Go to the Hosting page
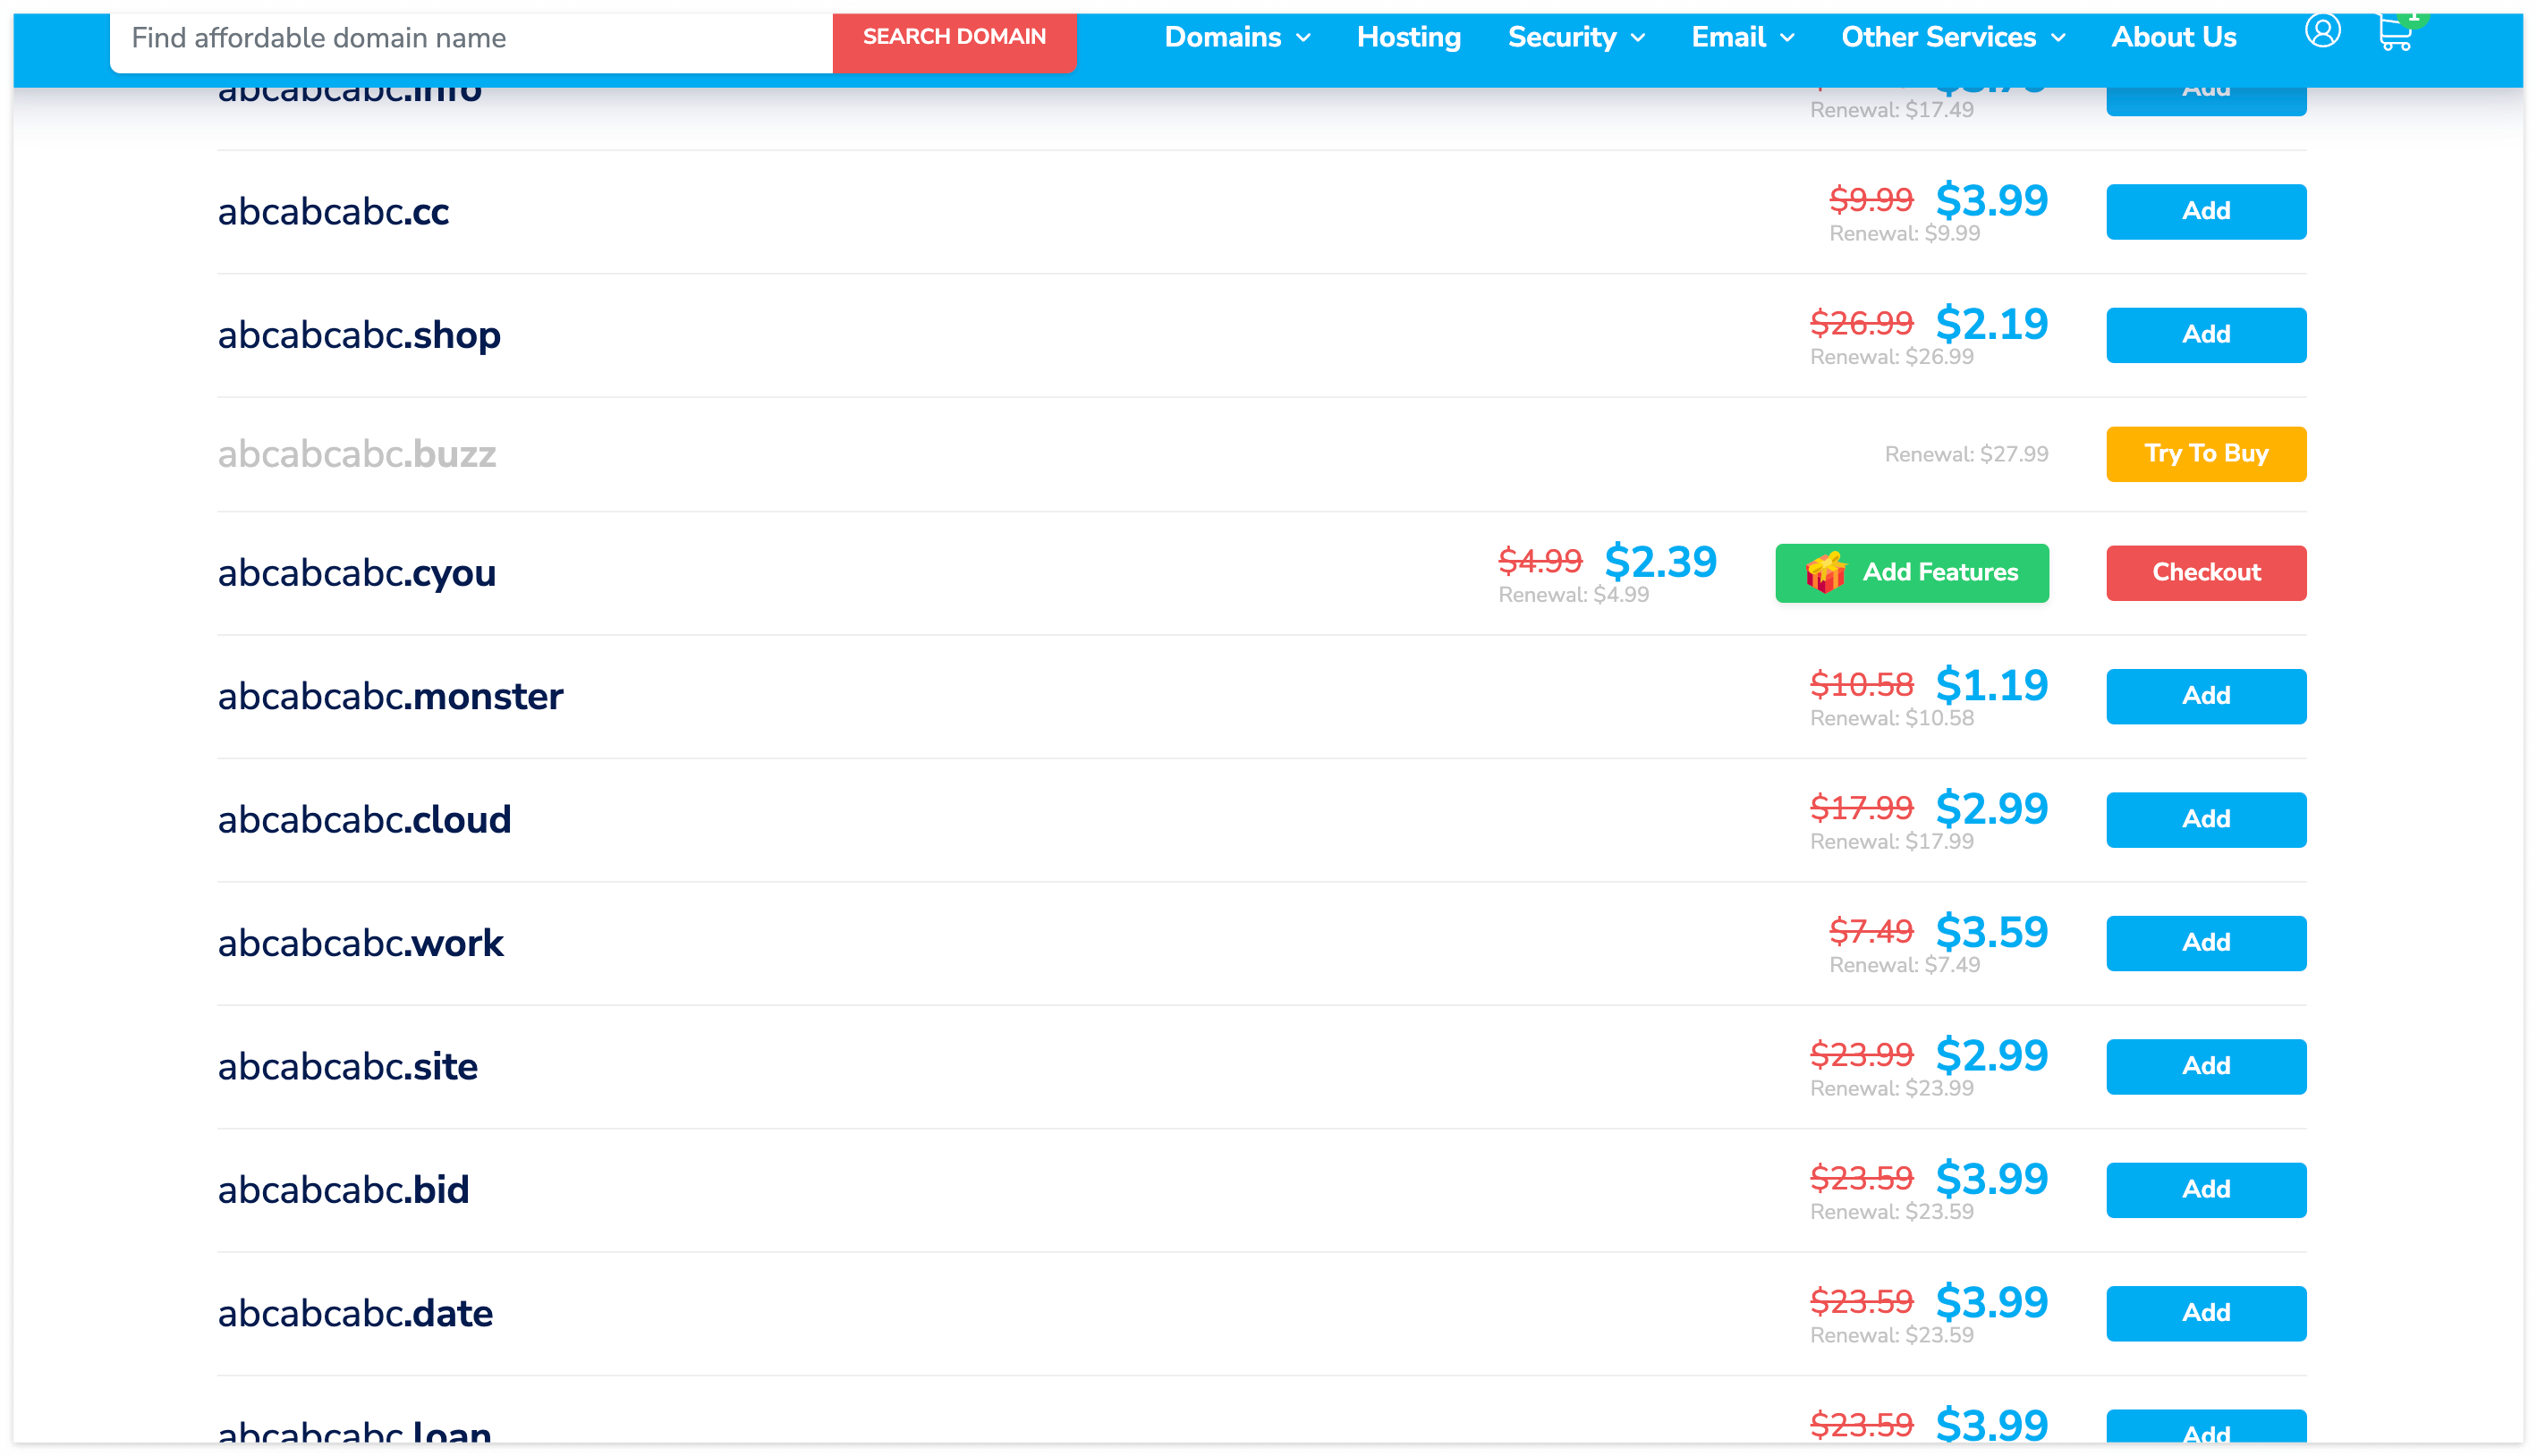 [x=1408, y=37]
